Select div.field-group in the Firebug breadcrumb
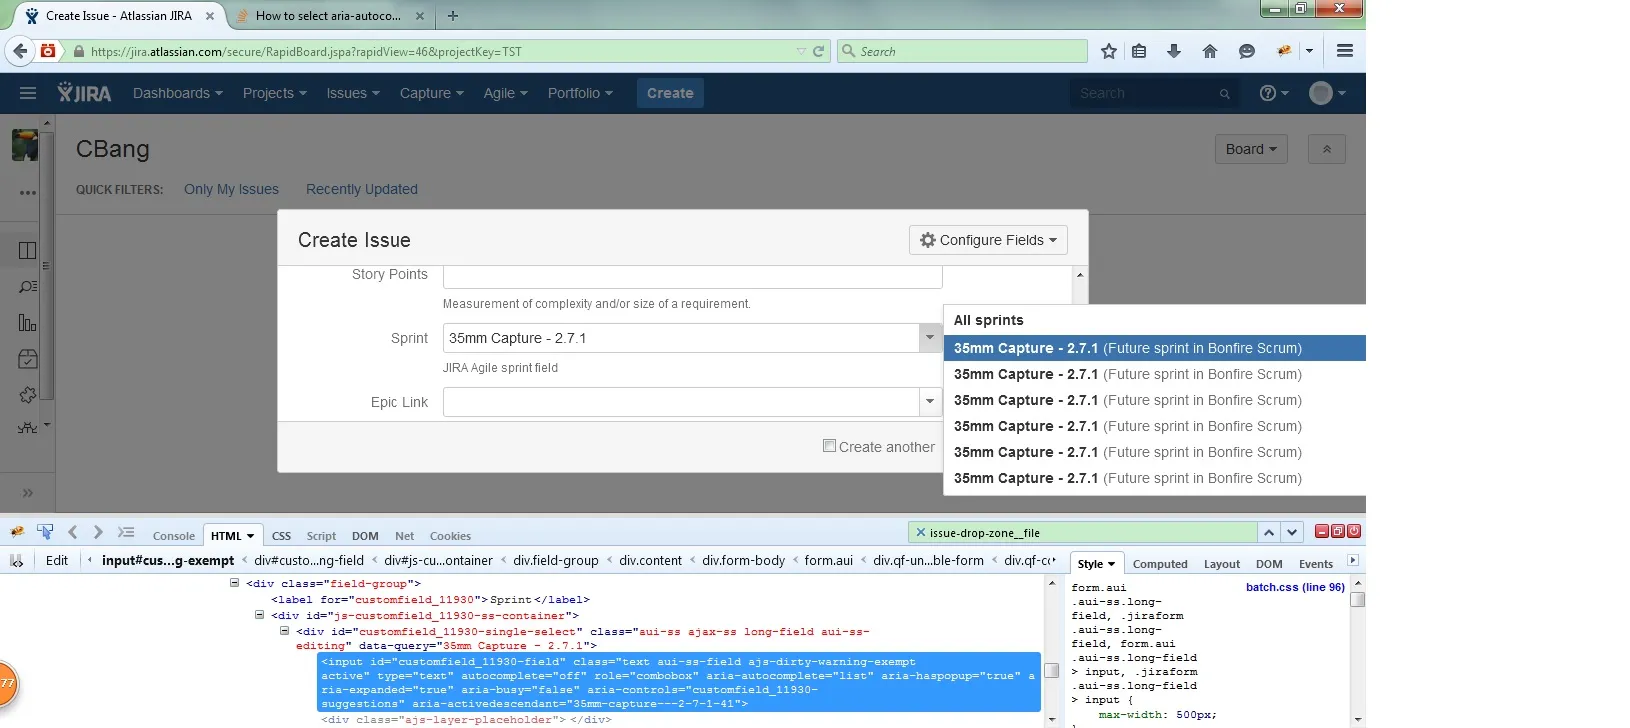This screenshot has height=728, width=1630. coord(556,560)
